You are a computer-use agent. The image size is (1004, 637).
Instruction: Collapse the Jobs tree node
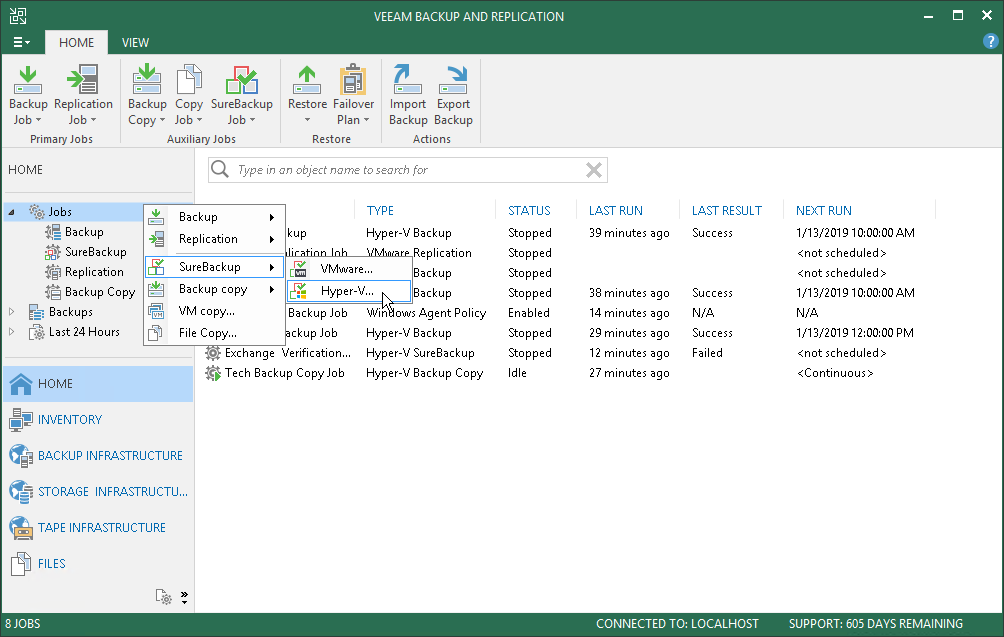[x=12, y=212]
